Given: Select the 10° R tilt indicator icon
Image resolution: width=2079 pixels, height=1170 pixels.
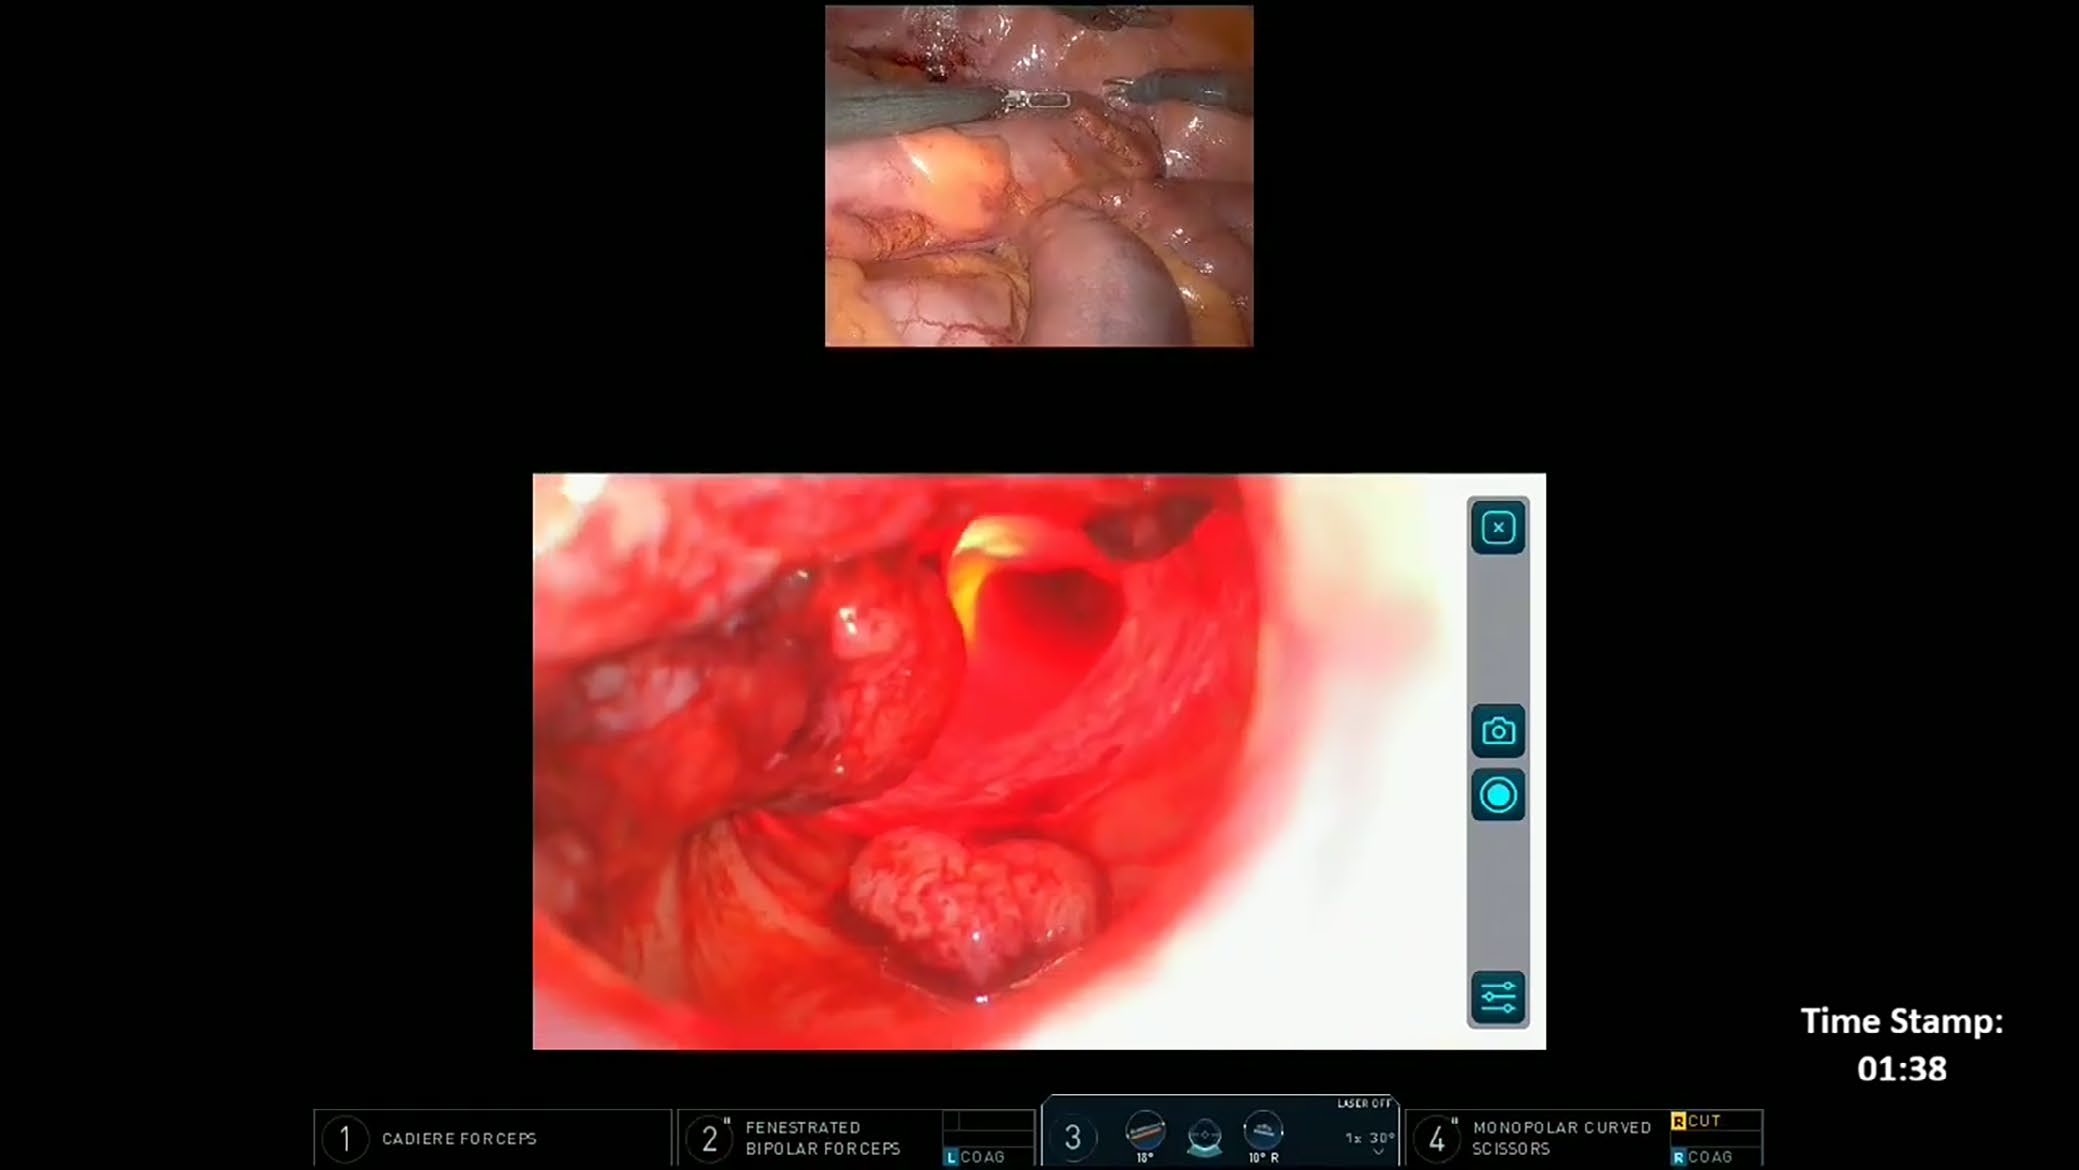Looking at the screenshot, I should tap(1262, 1132).
